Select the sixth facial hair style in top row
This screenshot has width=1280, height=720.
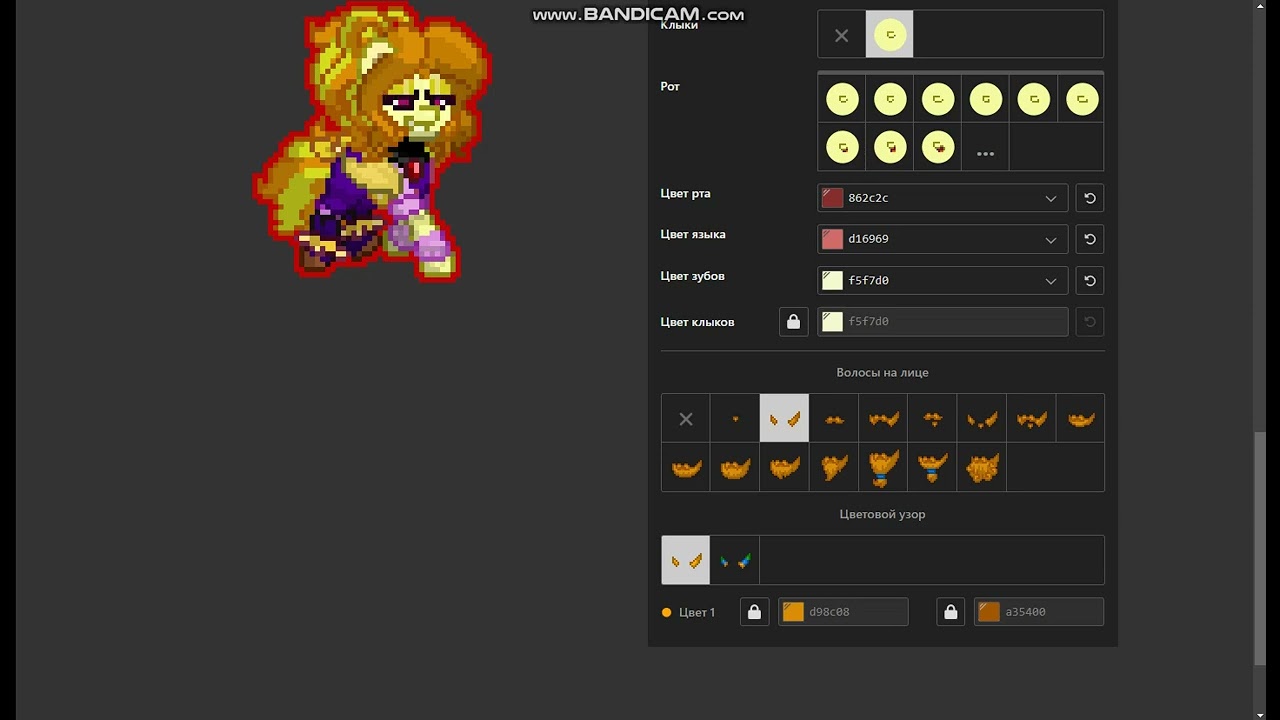click(932, 419)
